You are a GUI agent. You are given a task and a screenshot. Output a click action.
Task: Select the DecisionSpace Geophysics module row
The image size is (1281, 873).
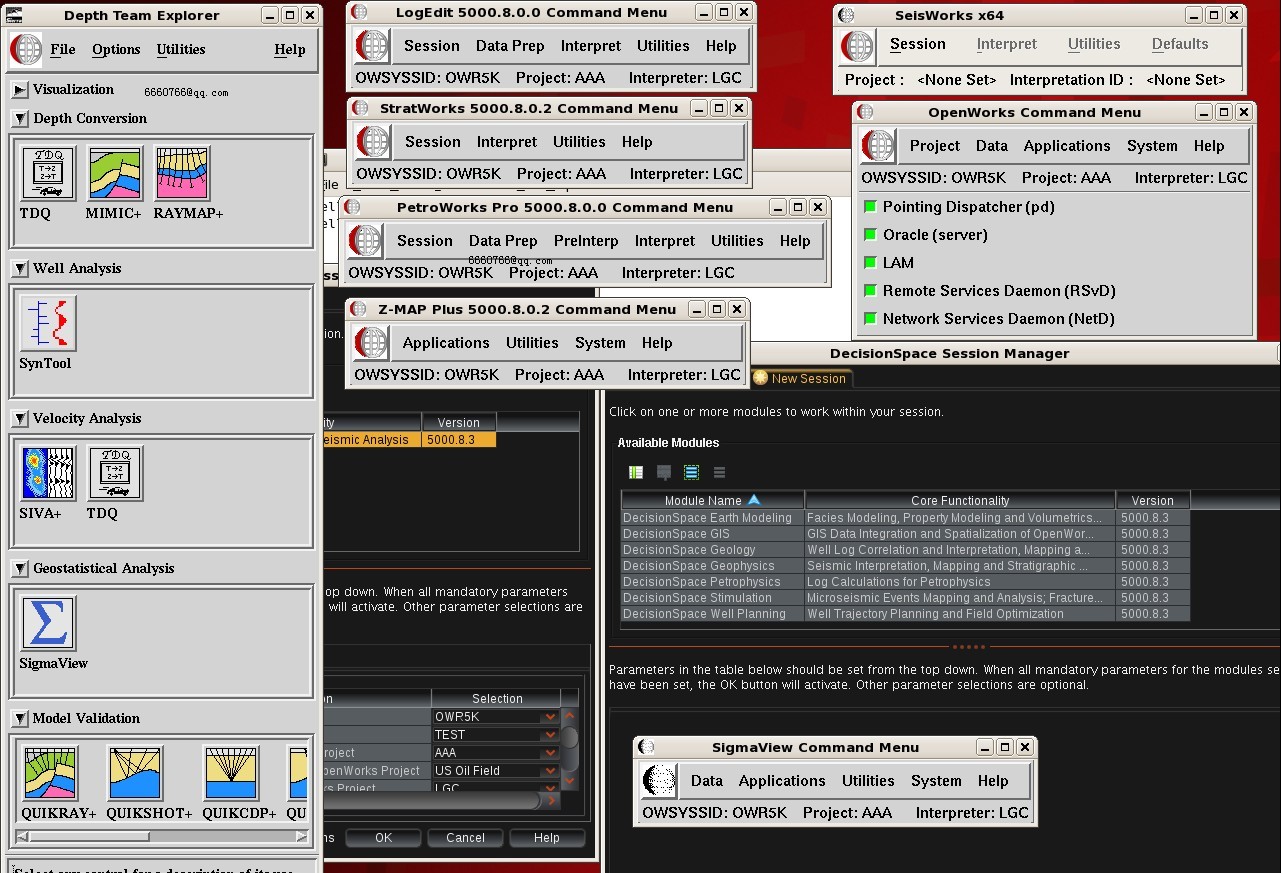tap(905, 566)
